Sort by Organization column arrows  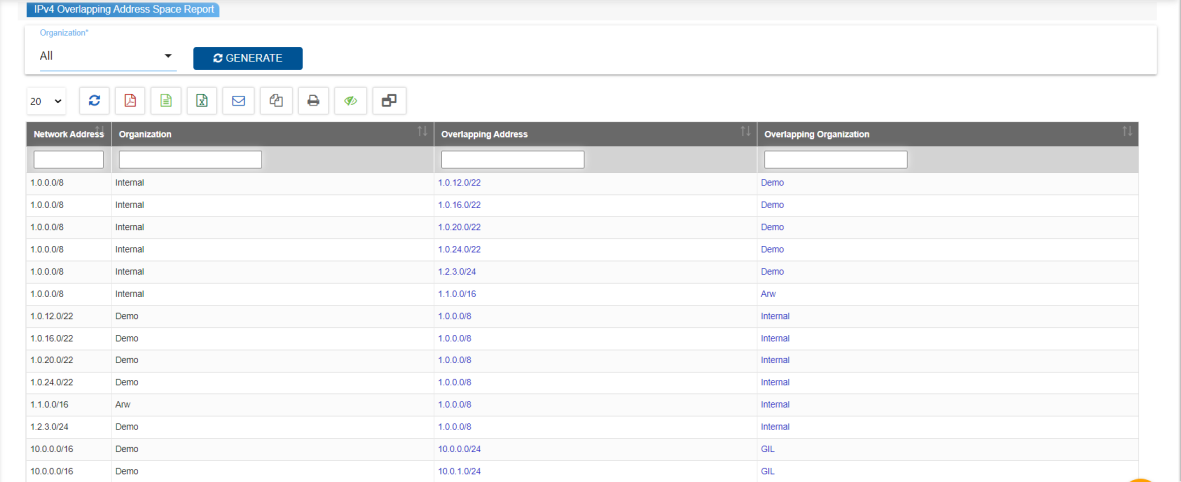tap(423, 132)
